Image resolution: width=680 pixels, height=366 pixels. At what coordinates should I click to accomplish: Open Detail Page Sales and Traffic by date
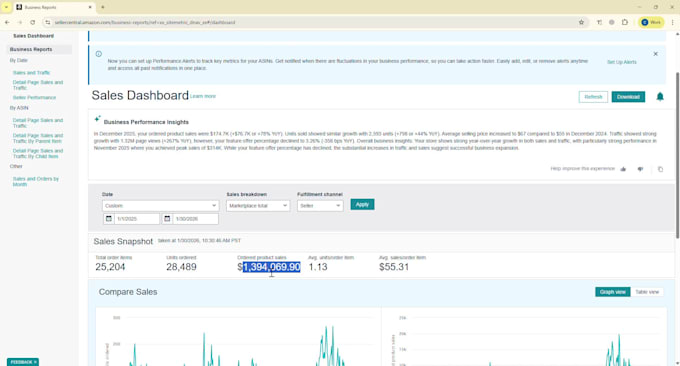point(38,85)
